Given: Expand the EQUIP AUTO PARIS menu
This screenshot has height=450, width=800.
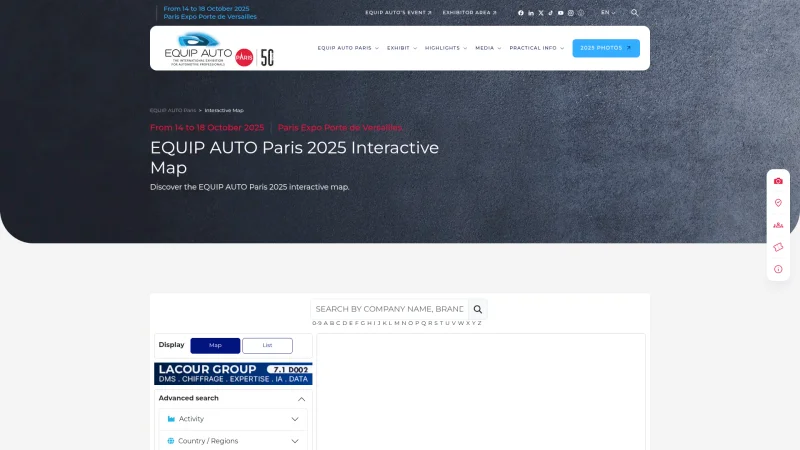Looking at the screenshot, I should point(348,48).
